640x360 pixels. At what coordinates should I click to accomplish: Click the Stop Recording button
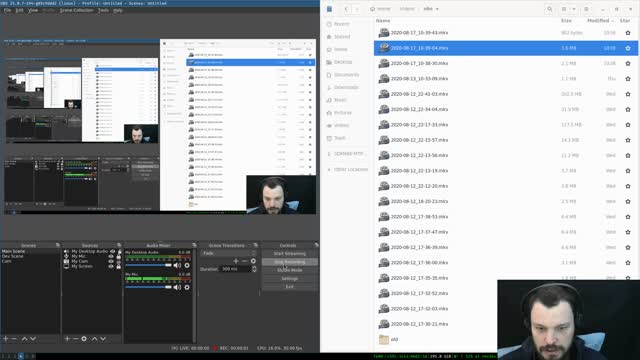289,262
